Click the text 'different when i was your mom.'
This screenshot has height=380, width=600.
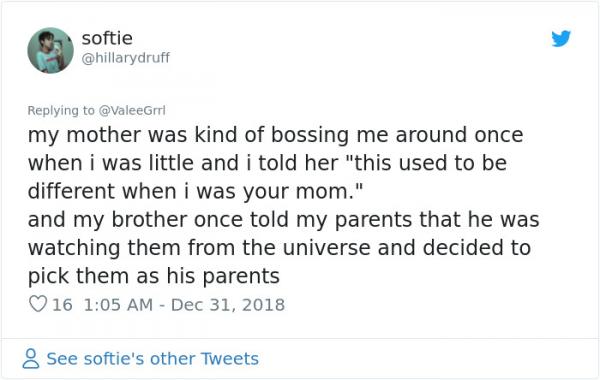[194, 191]
